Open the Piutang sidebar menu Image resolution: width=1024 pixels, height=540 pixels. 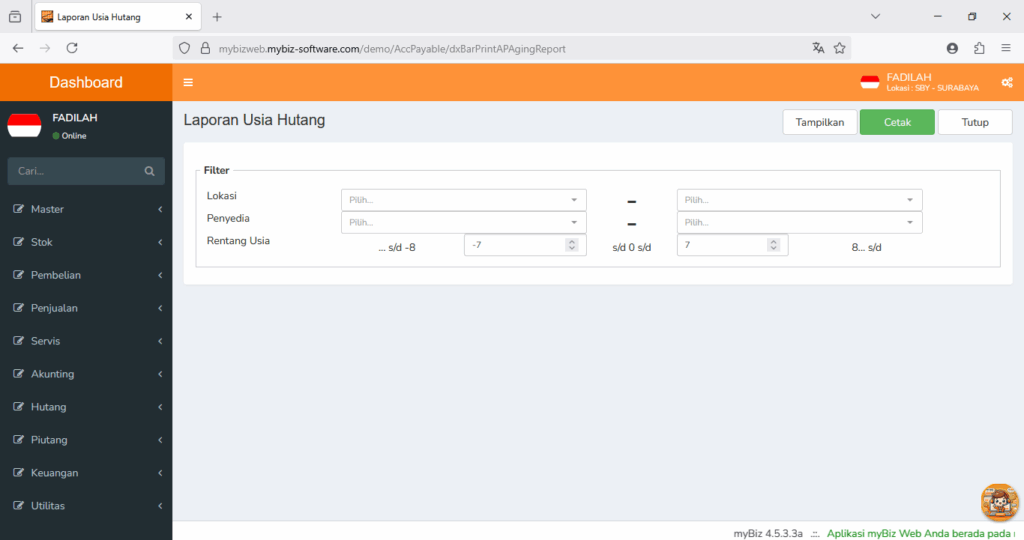tap(86, 440)
